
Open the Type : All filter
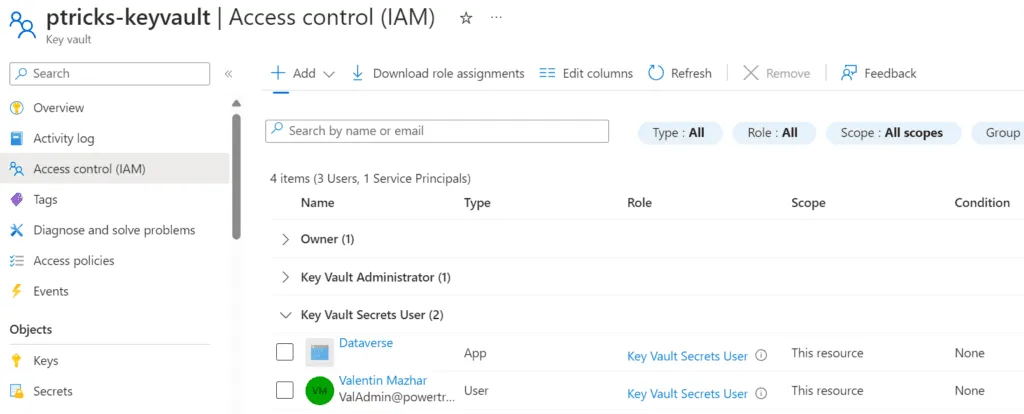point(680,133)
